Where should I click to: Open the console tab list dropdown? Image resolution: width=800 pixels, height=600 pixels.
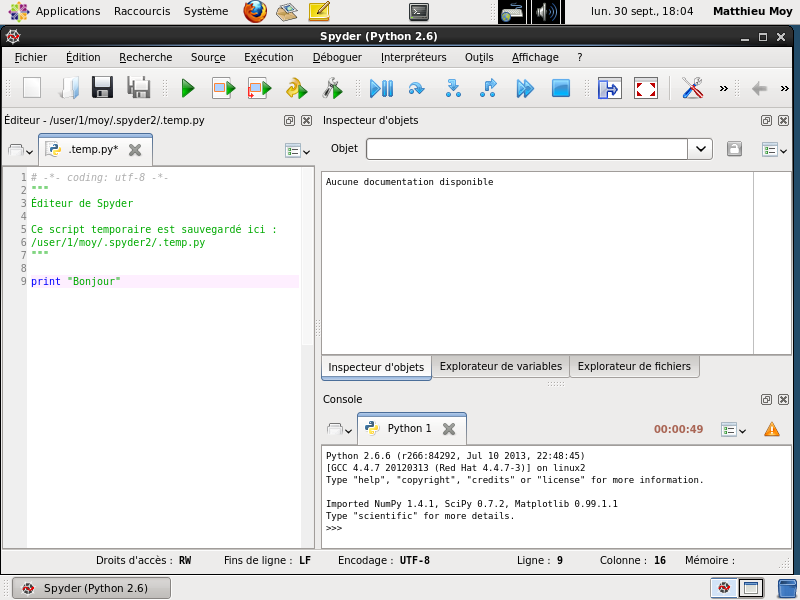(339, 430)
